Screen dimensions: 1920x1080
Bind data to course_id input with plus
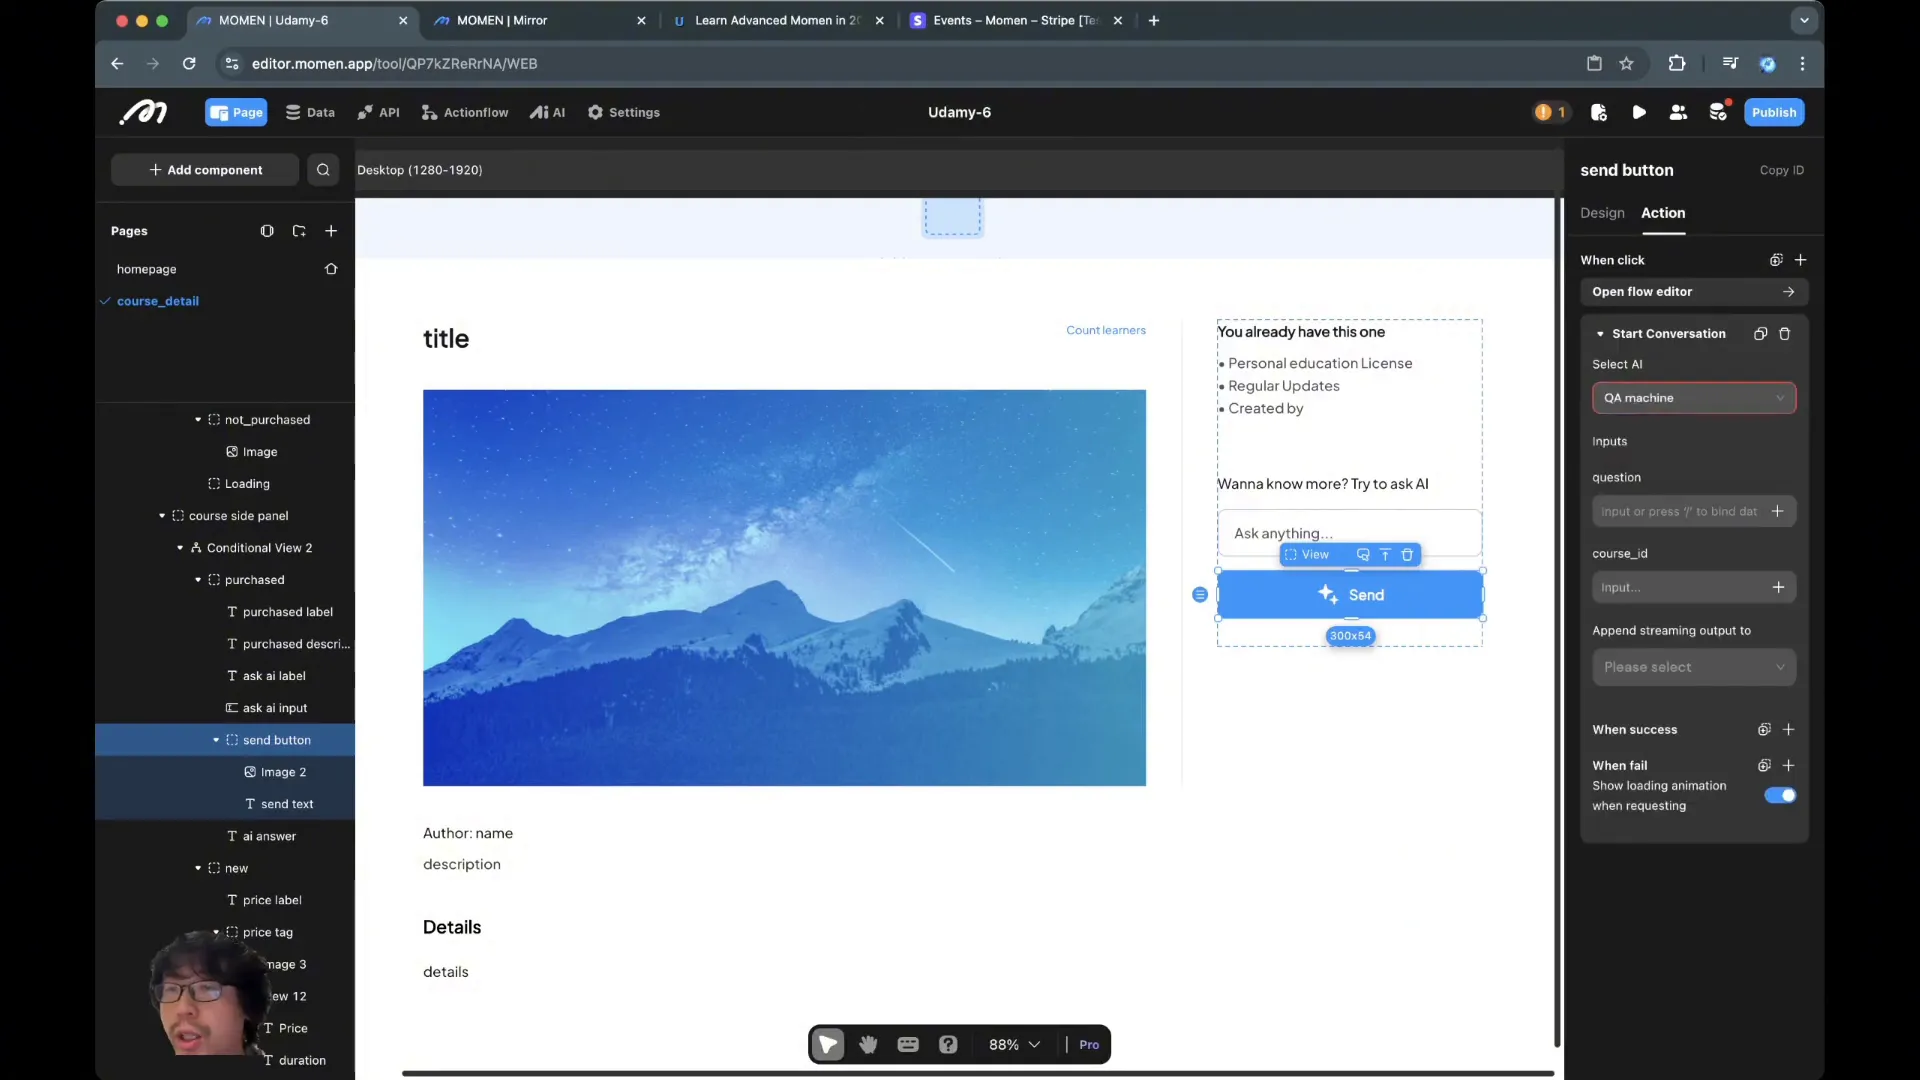(1778, 588)
